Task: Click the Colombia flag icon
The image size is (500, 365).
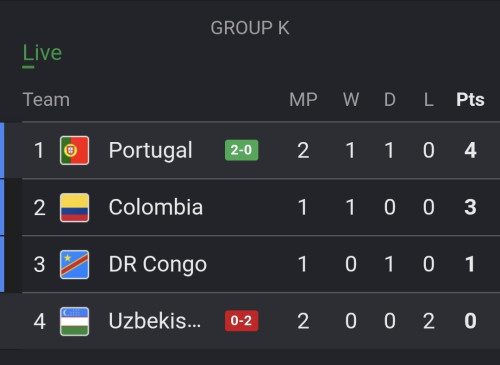Action: 74,207
